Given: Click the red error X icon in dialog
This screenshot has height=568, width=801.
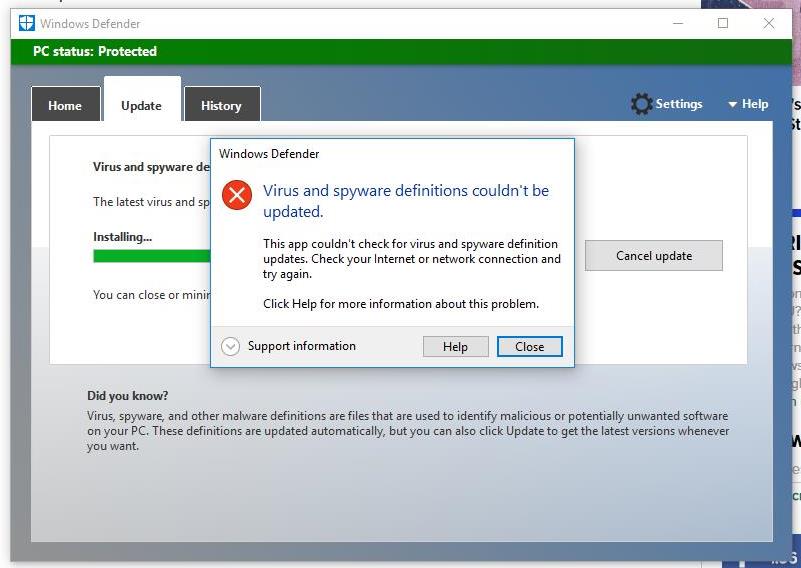Looking at the screenshot, I should tap(237, 195).
